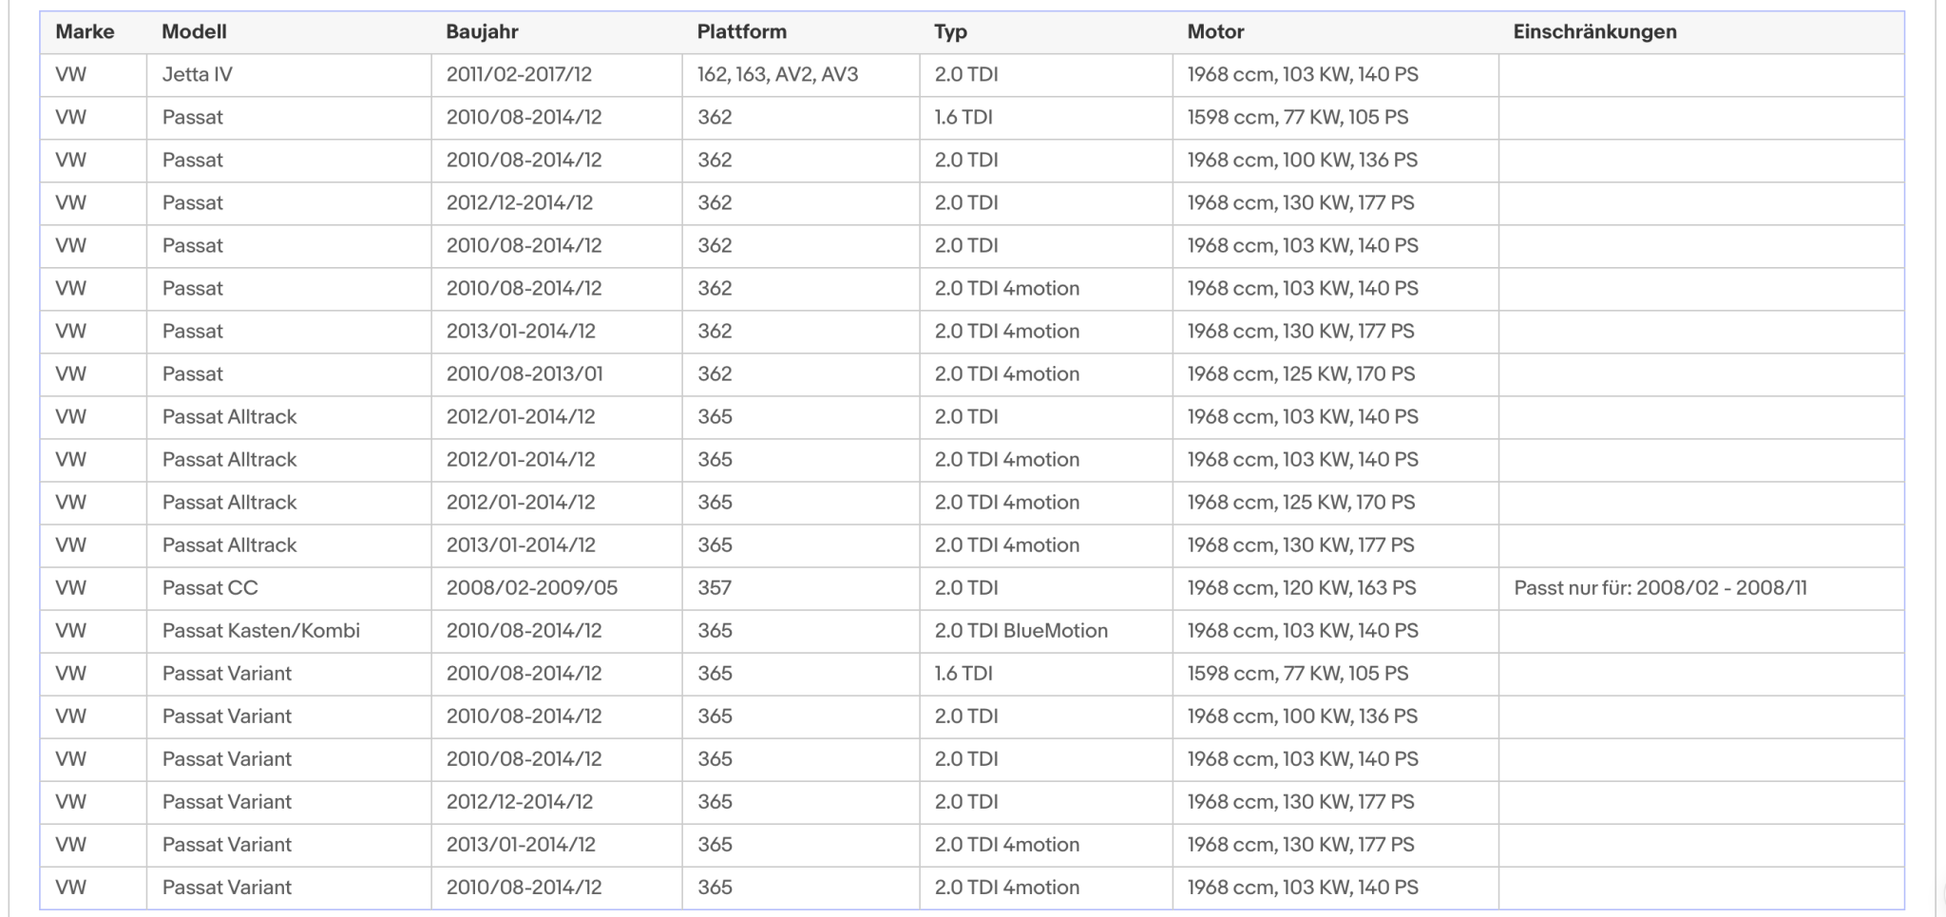The image size is (1946, 917).
Task: Click platform cell '162, 163, AV2, AV3'
Action: point(801,75)
